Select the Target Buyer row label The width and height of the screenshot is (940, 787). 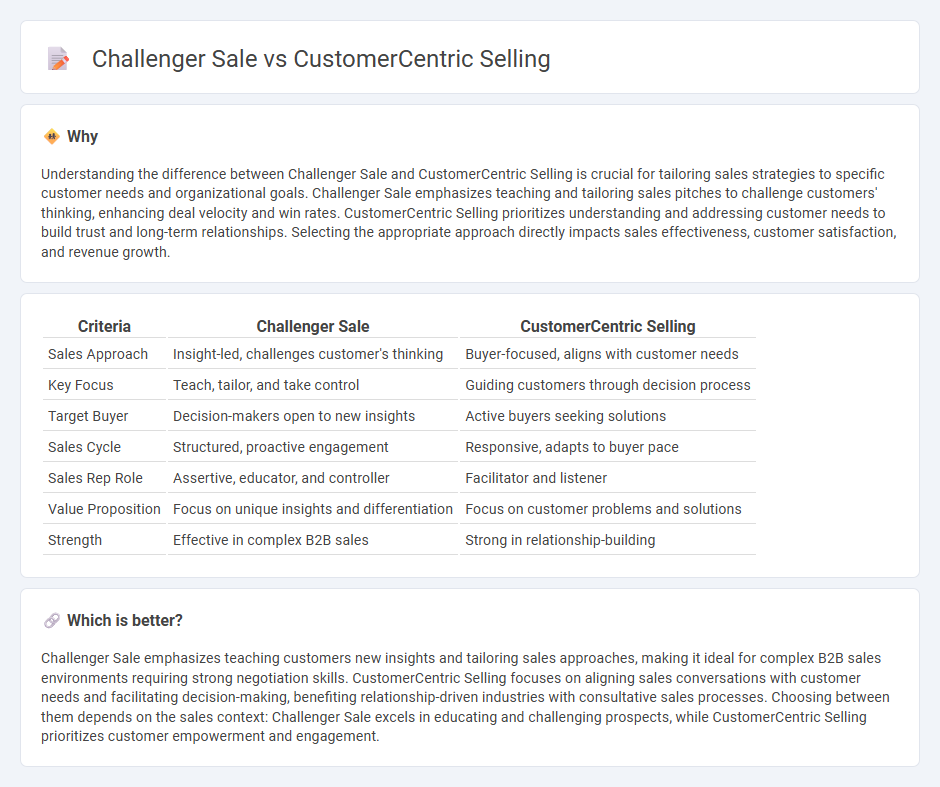click(x=88, y=416)
